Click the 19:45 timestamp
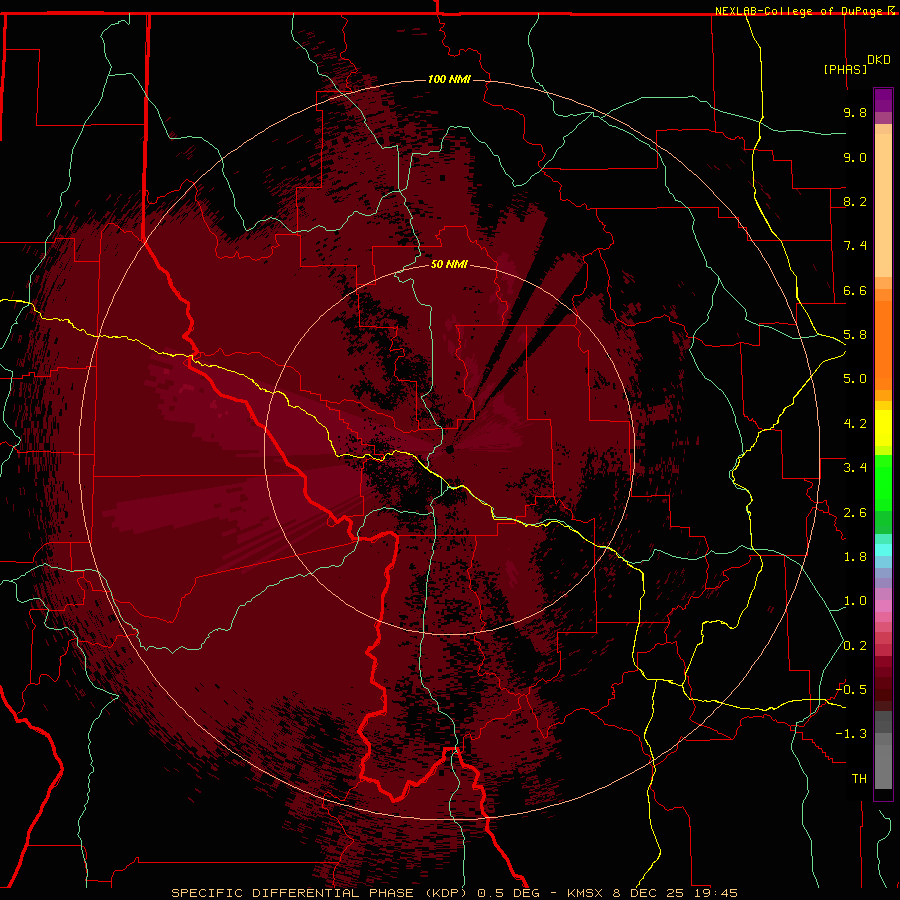 [717, 893]
